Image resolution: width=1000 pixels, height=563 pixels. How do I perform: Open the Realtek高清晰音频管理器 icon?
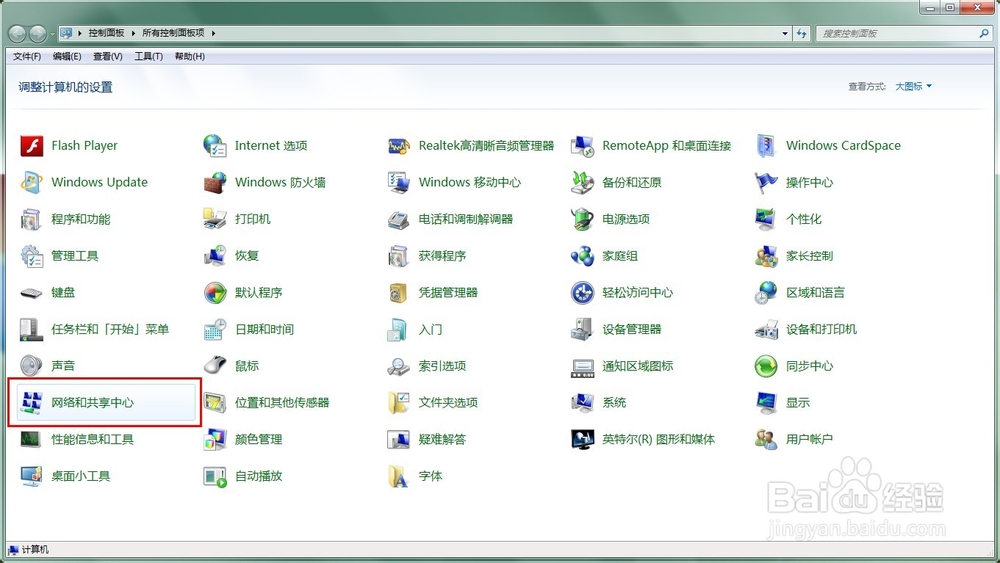pos(399,145)
